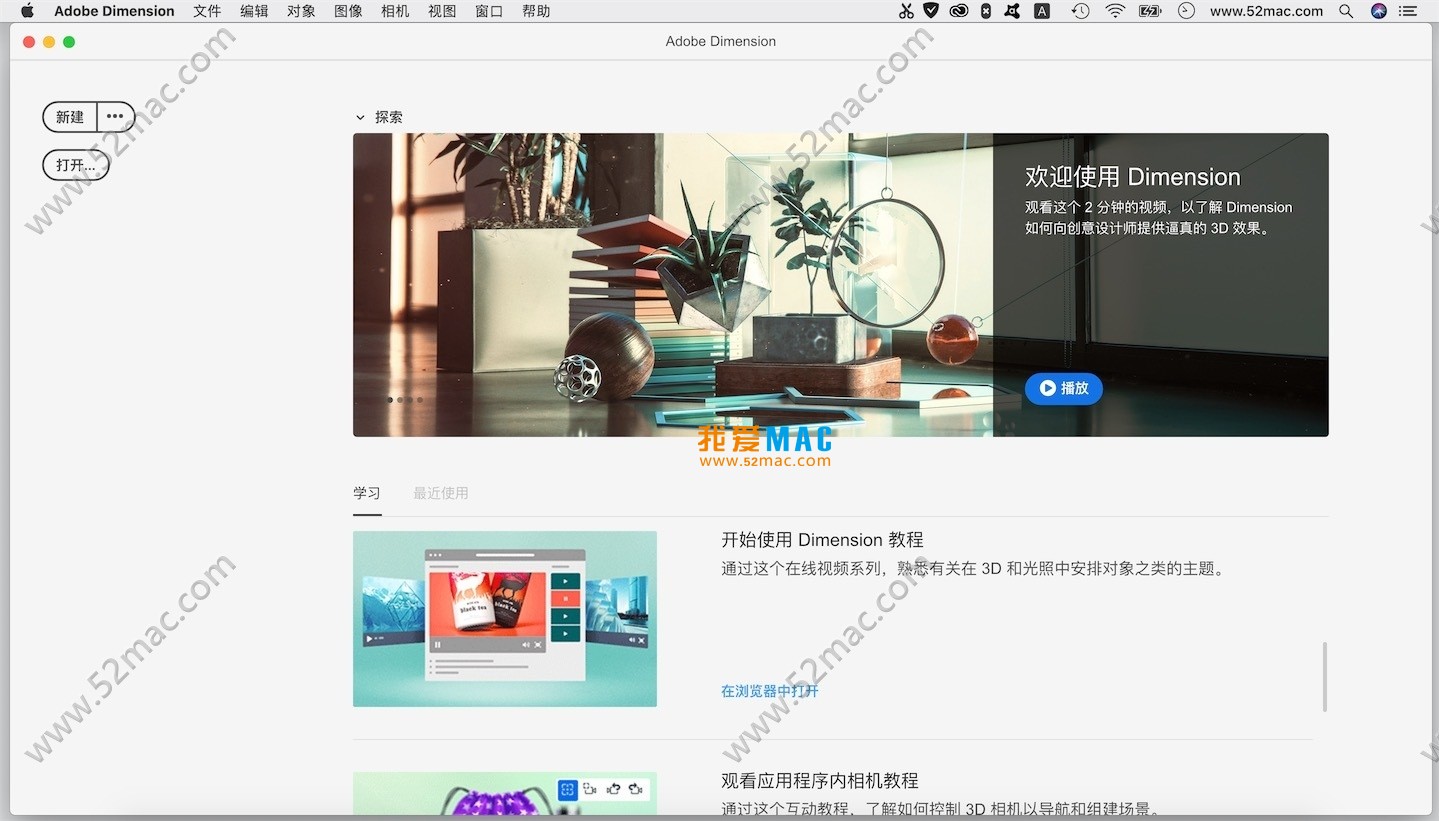Screen dimensions: 1439x821
Task: Open the Wi-Fi status menu
Action: pos(1115,11)
